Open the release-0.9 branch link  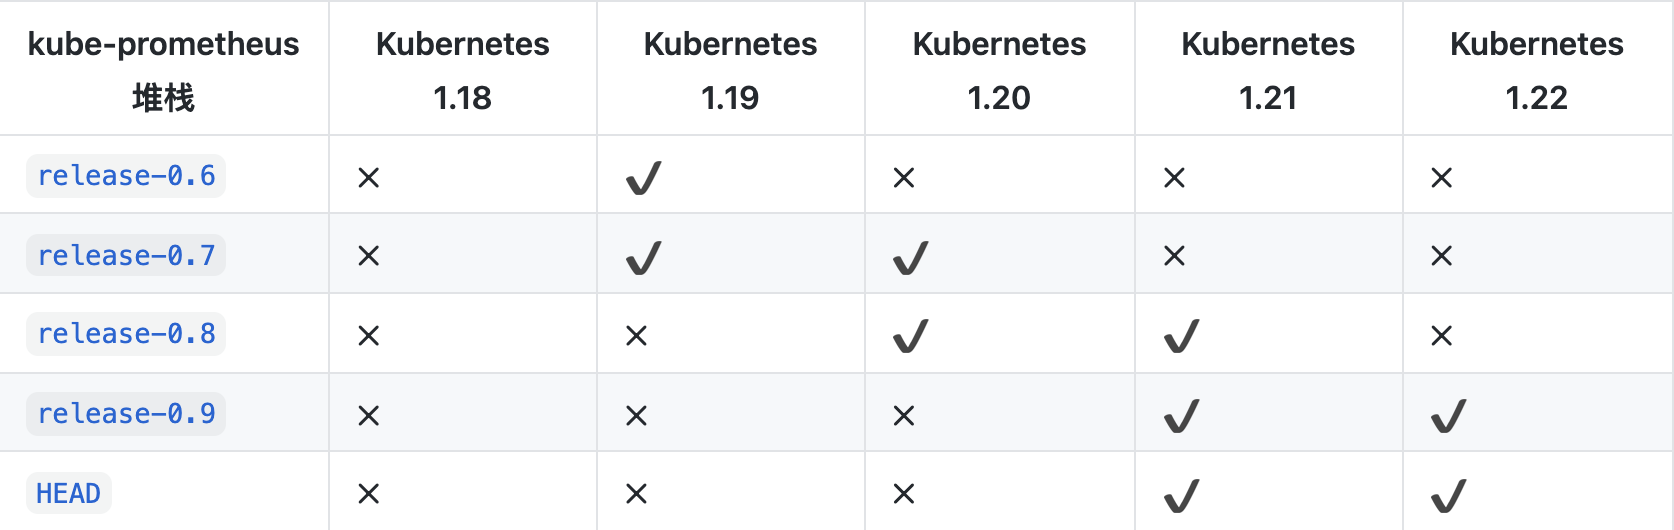coord(126,414)
